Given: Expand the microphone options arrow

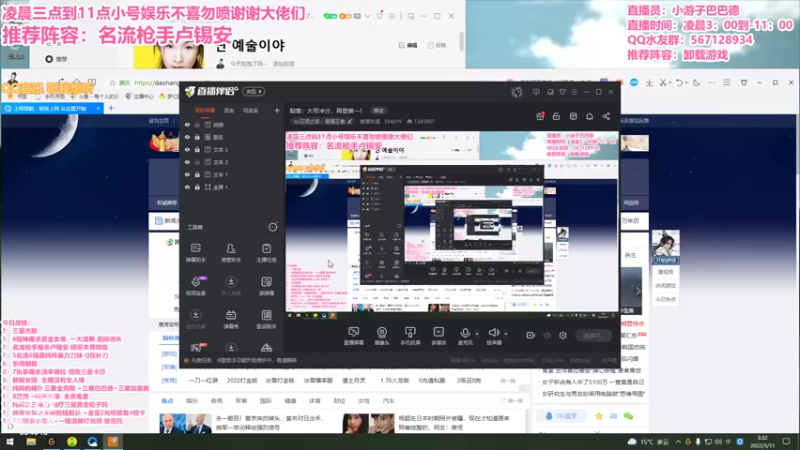Looking at the screenshot, I should [477, 334].
